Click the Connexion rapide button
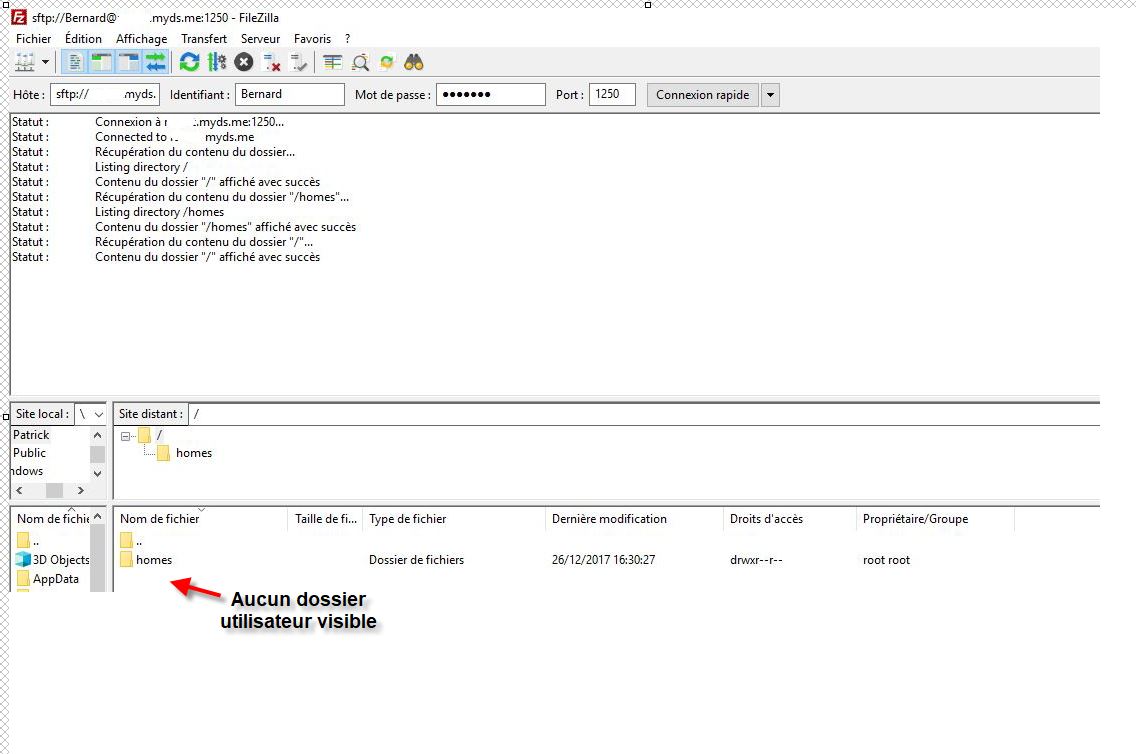The width and height of the screenshot is (1136, 754). click(x=702, y=95)
